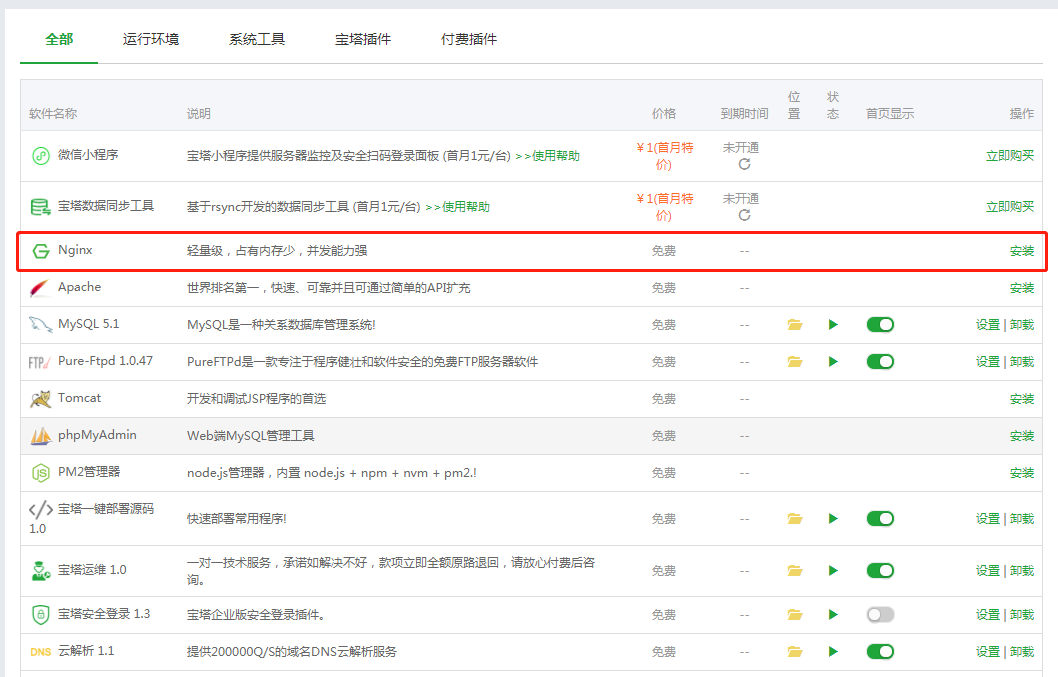The height and width of the screenshot is (677, 1058).
Task: Open 使用帮助 link for 微信小程序
Action: click(x=547, y=156)
